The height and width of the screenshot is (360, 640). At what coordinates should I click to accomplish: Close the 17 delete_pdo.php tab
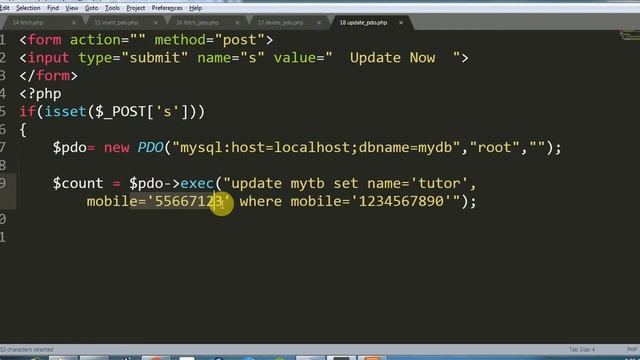tap(319, 22)
